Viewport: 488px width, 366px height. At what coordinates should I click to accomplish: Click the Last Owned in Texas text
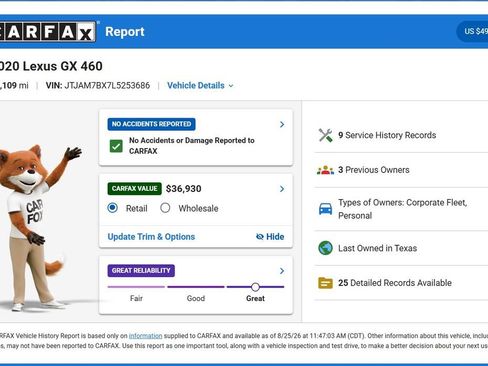377,248
